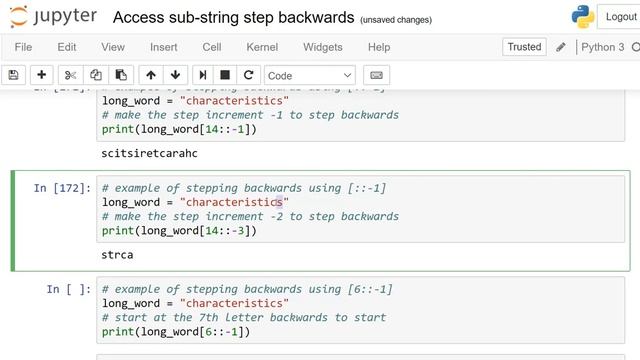Click the '(unsaved changes)' status text
The width and height of the screenshot is (640, 360).
point(396,20)
